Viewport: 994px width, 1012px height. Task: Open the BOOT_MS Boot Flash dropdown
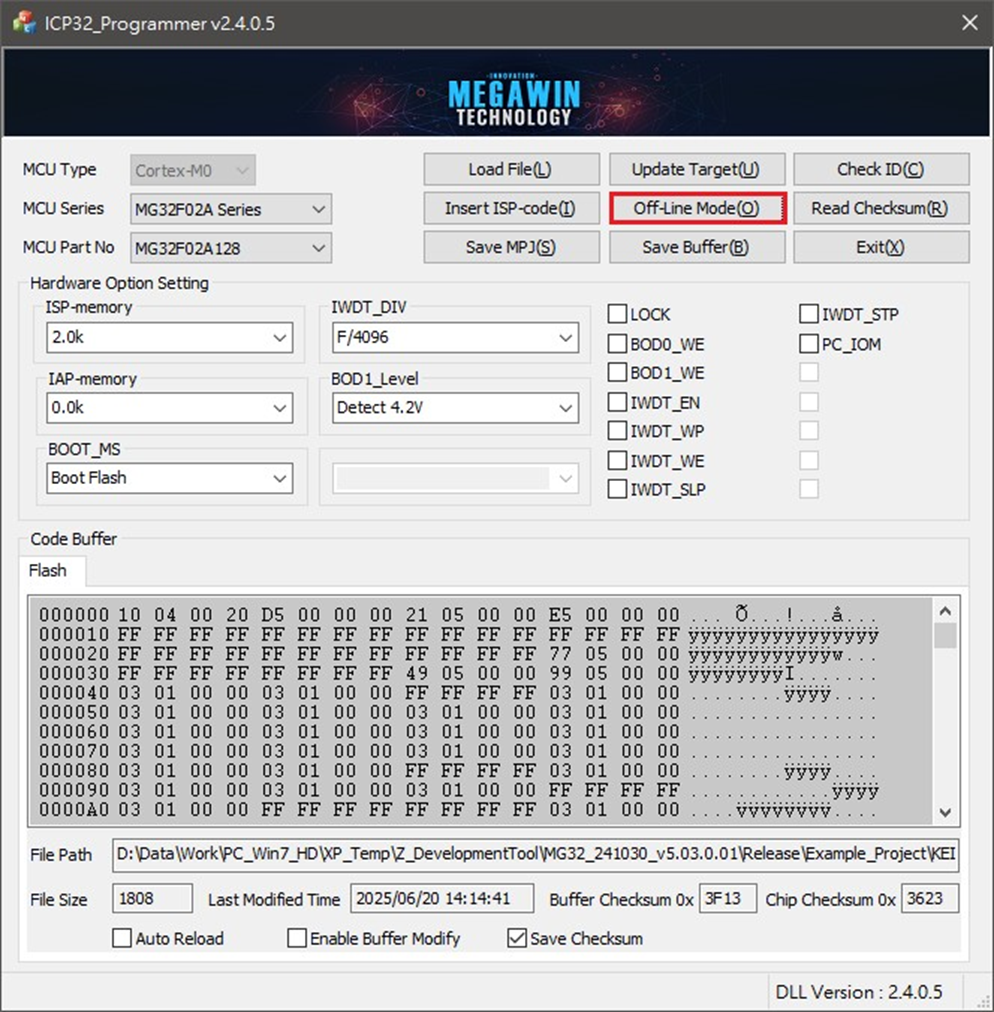(x=170, y=478)
